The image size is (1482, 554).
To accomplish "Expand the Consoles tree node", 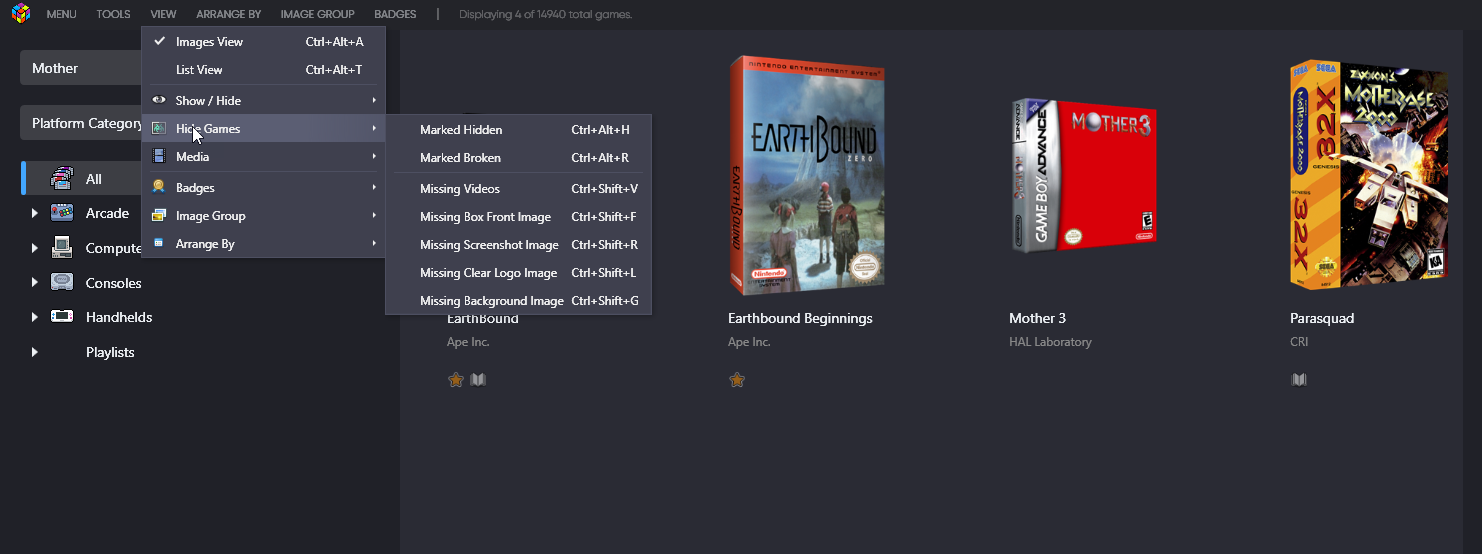I will [35, 283].
